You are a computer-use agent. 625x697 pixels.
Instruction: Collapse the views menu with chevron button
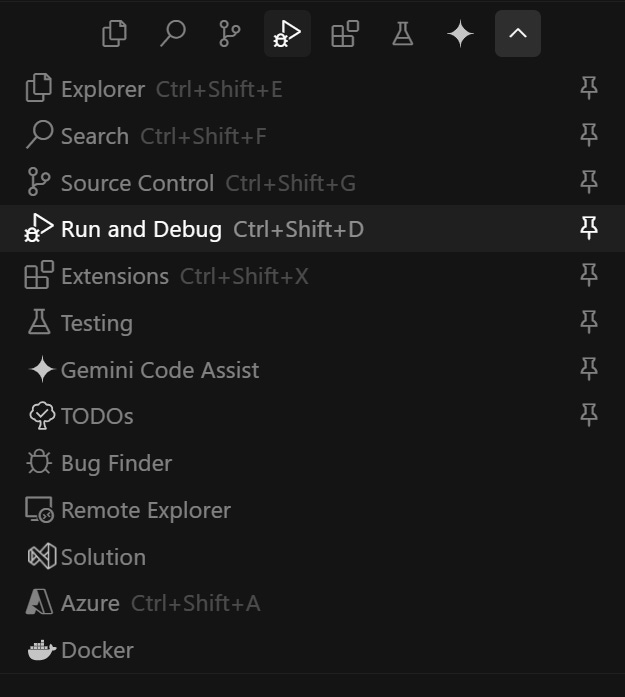(517, 34)
